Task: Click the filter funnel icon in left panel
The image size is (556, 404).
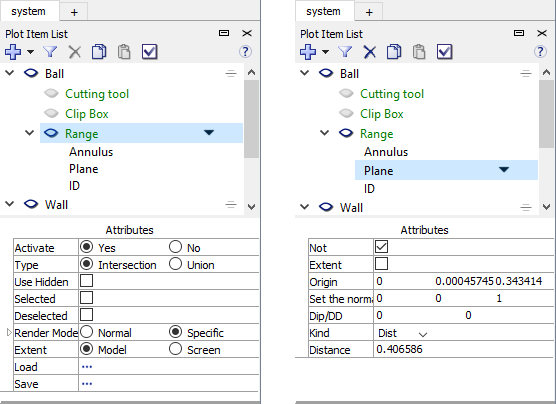Action: 50,52
